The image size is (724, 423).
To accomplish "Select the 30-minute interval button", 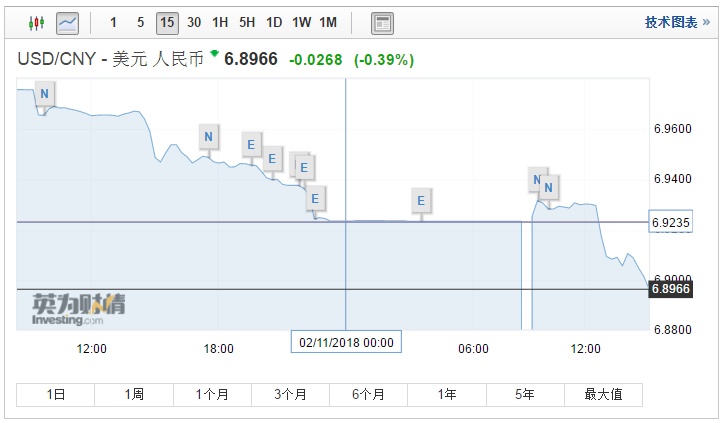I will [x=193, y=22].
